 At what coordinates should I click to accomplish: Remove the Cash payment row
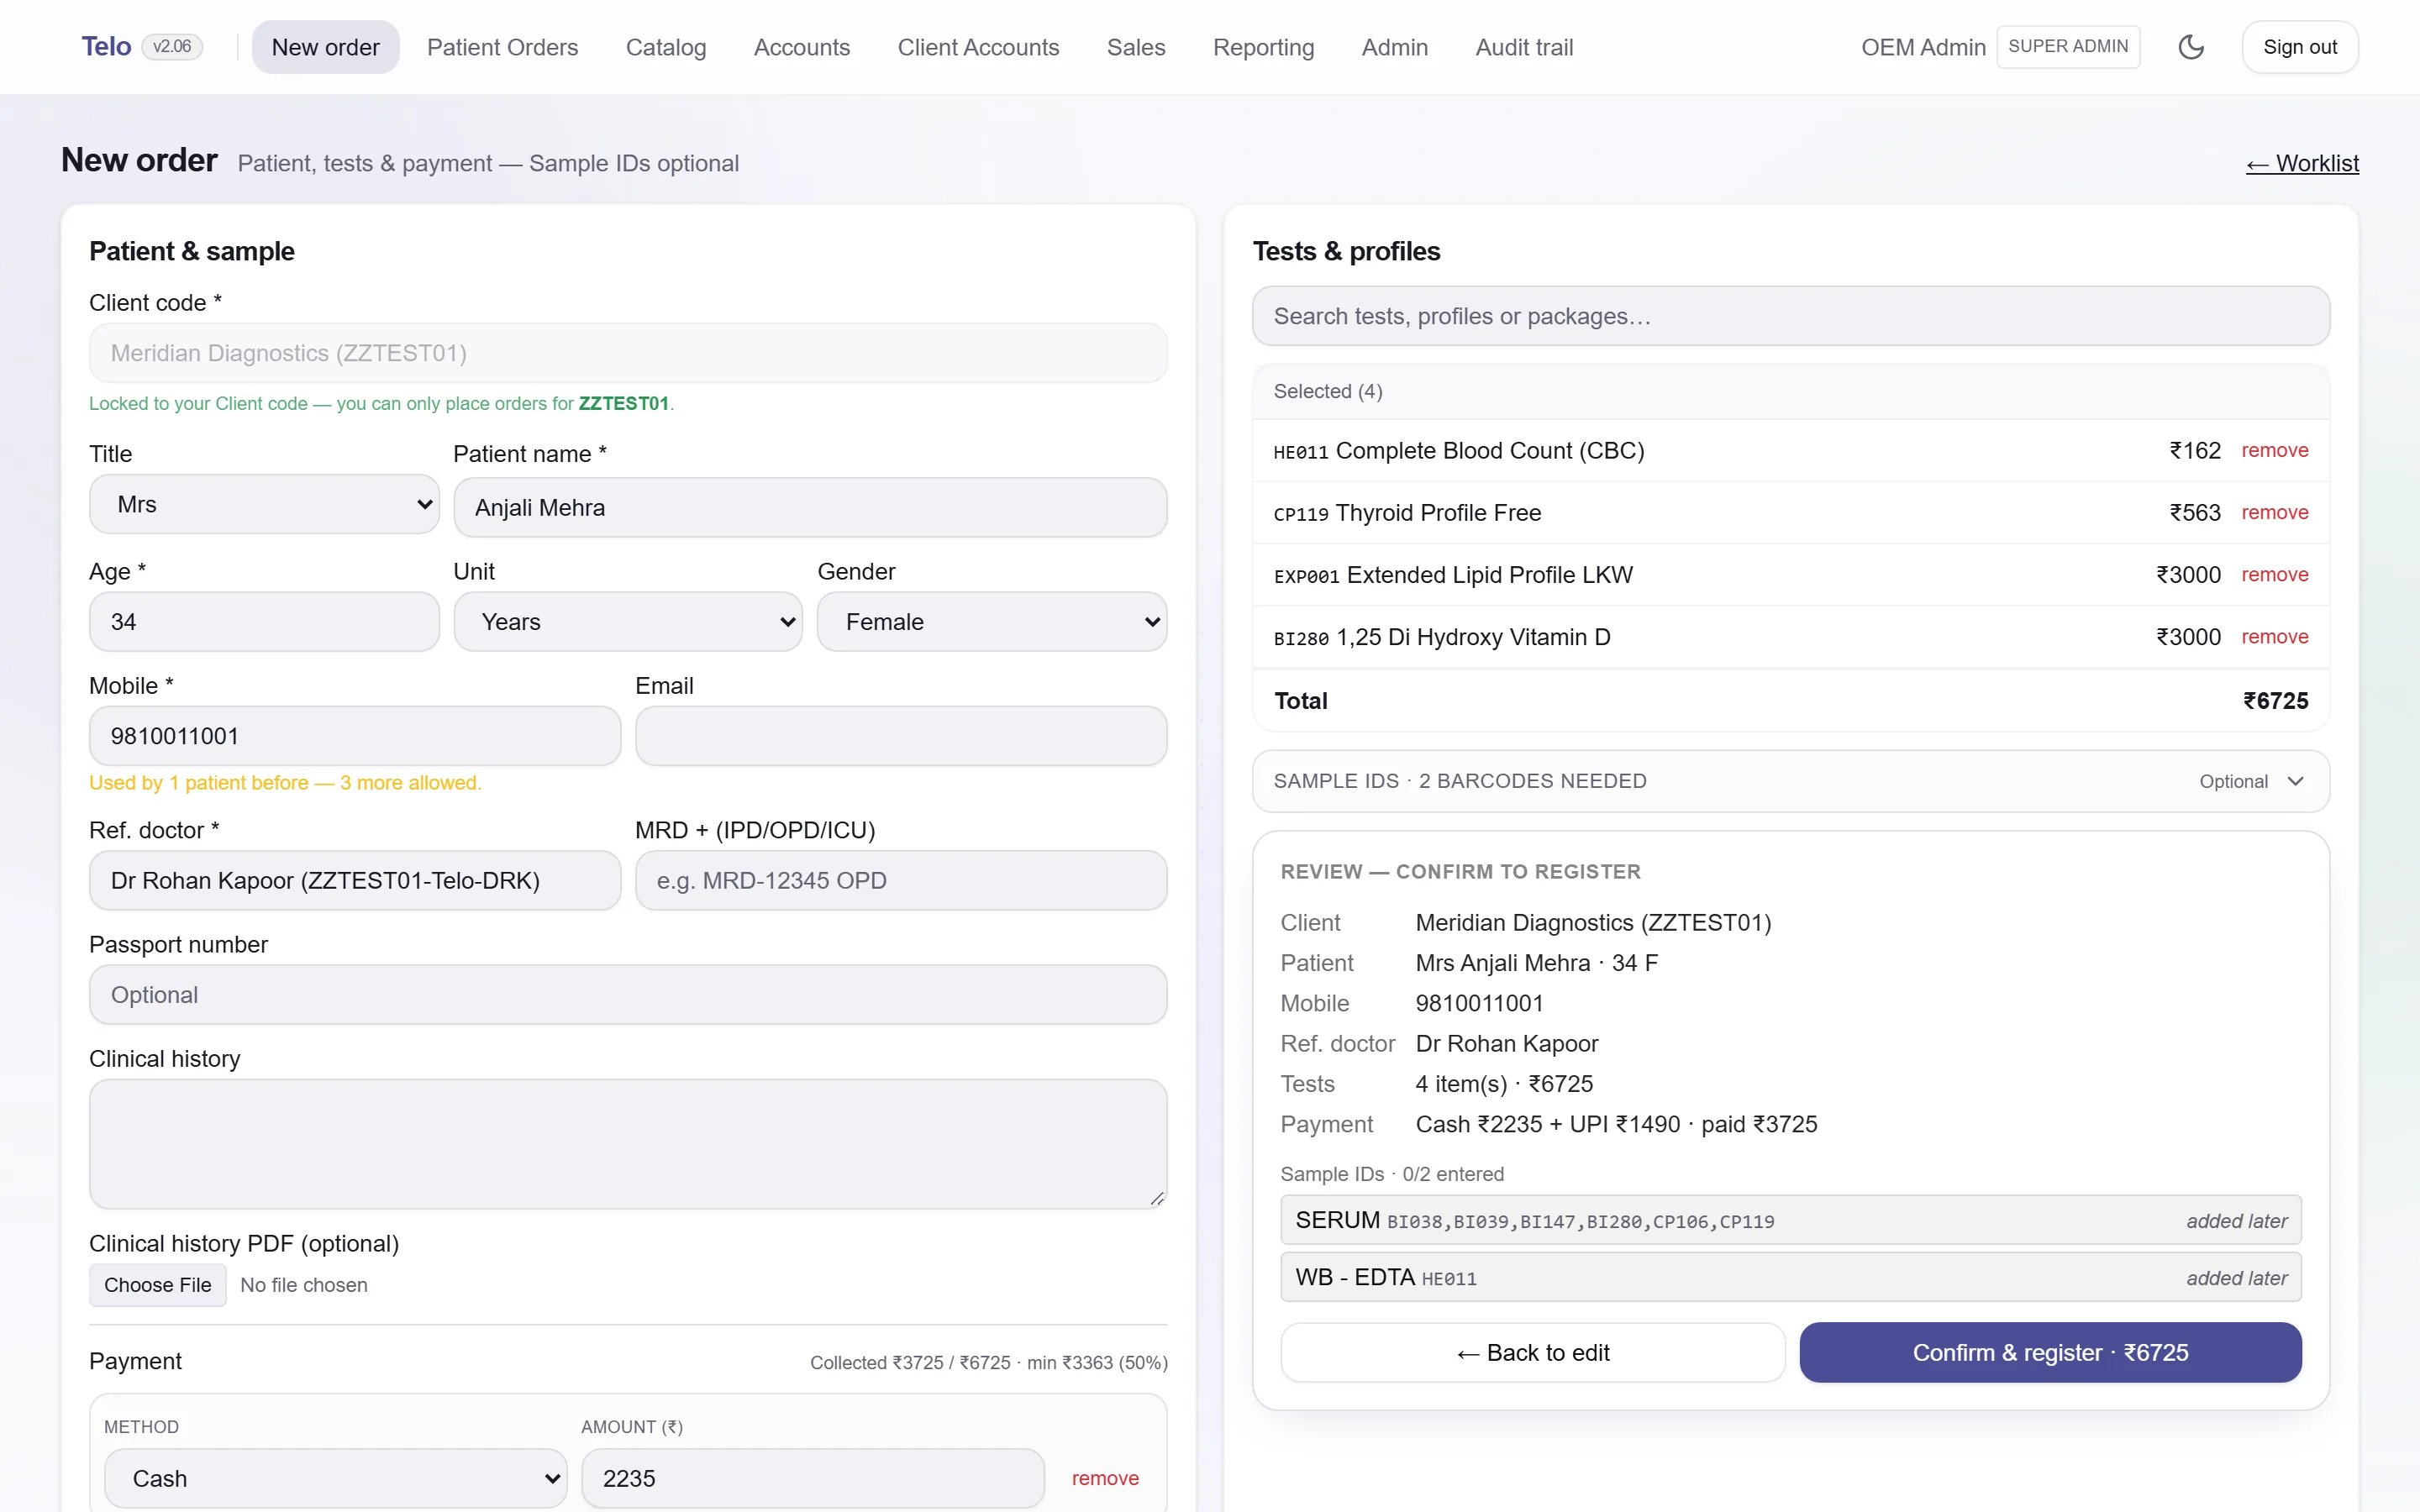pos(1105,1478)
